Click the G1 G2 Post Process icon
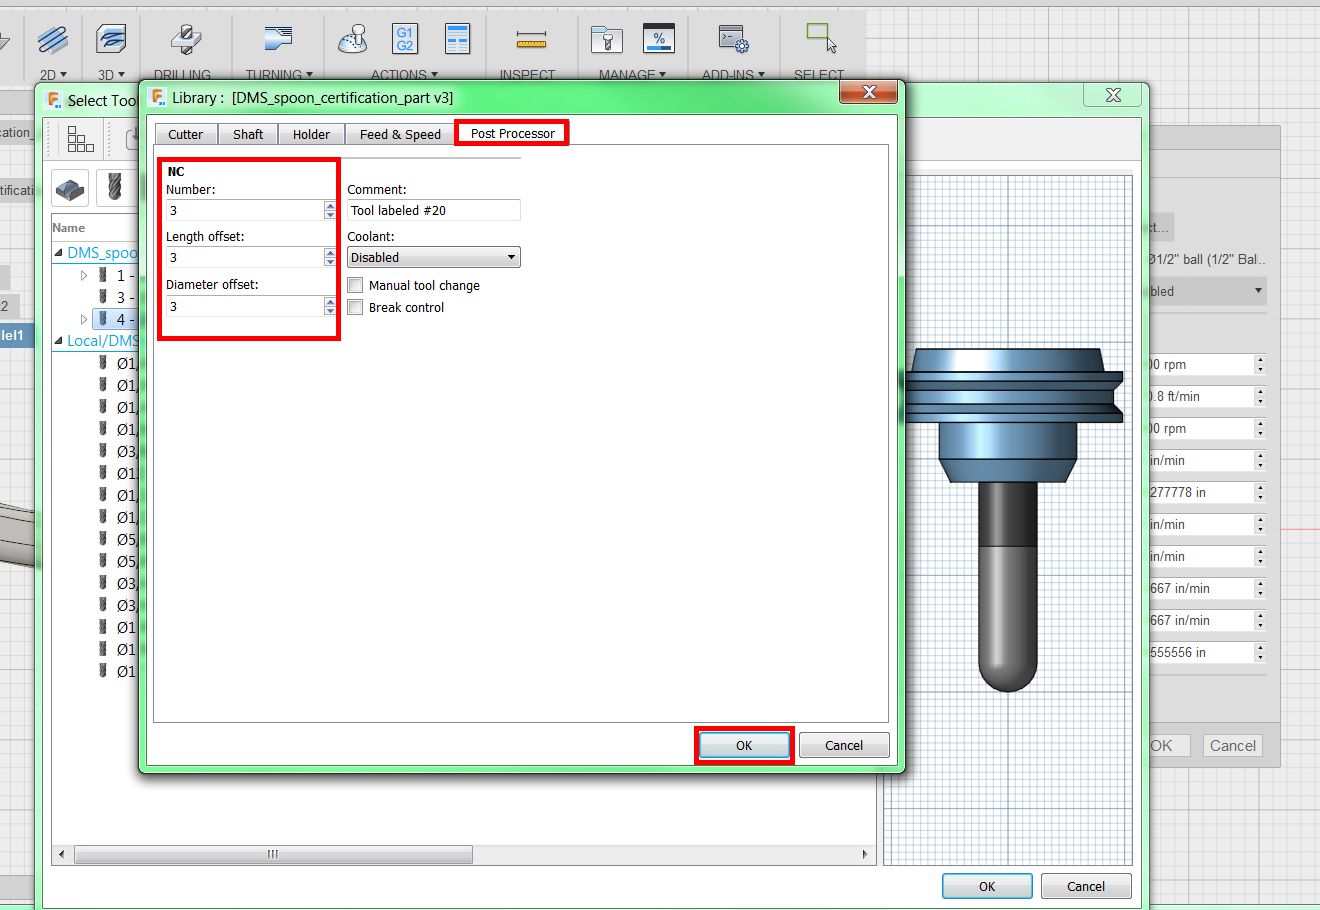The image size is (1320, 910). pyautogui.click(x=404, y=40)
